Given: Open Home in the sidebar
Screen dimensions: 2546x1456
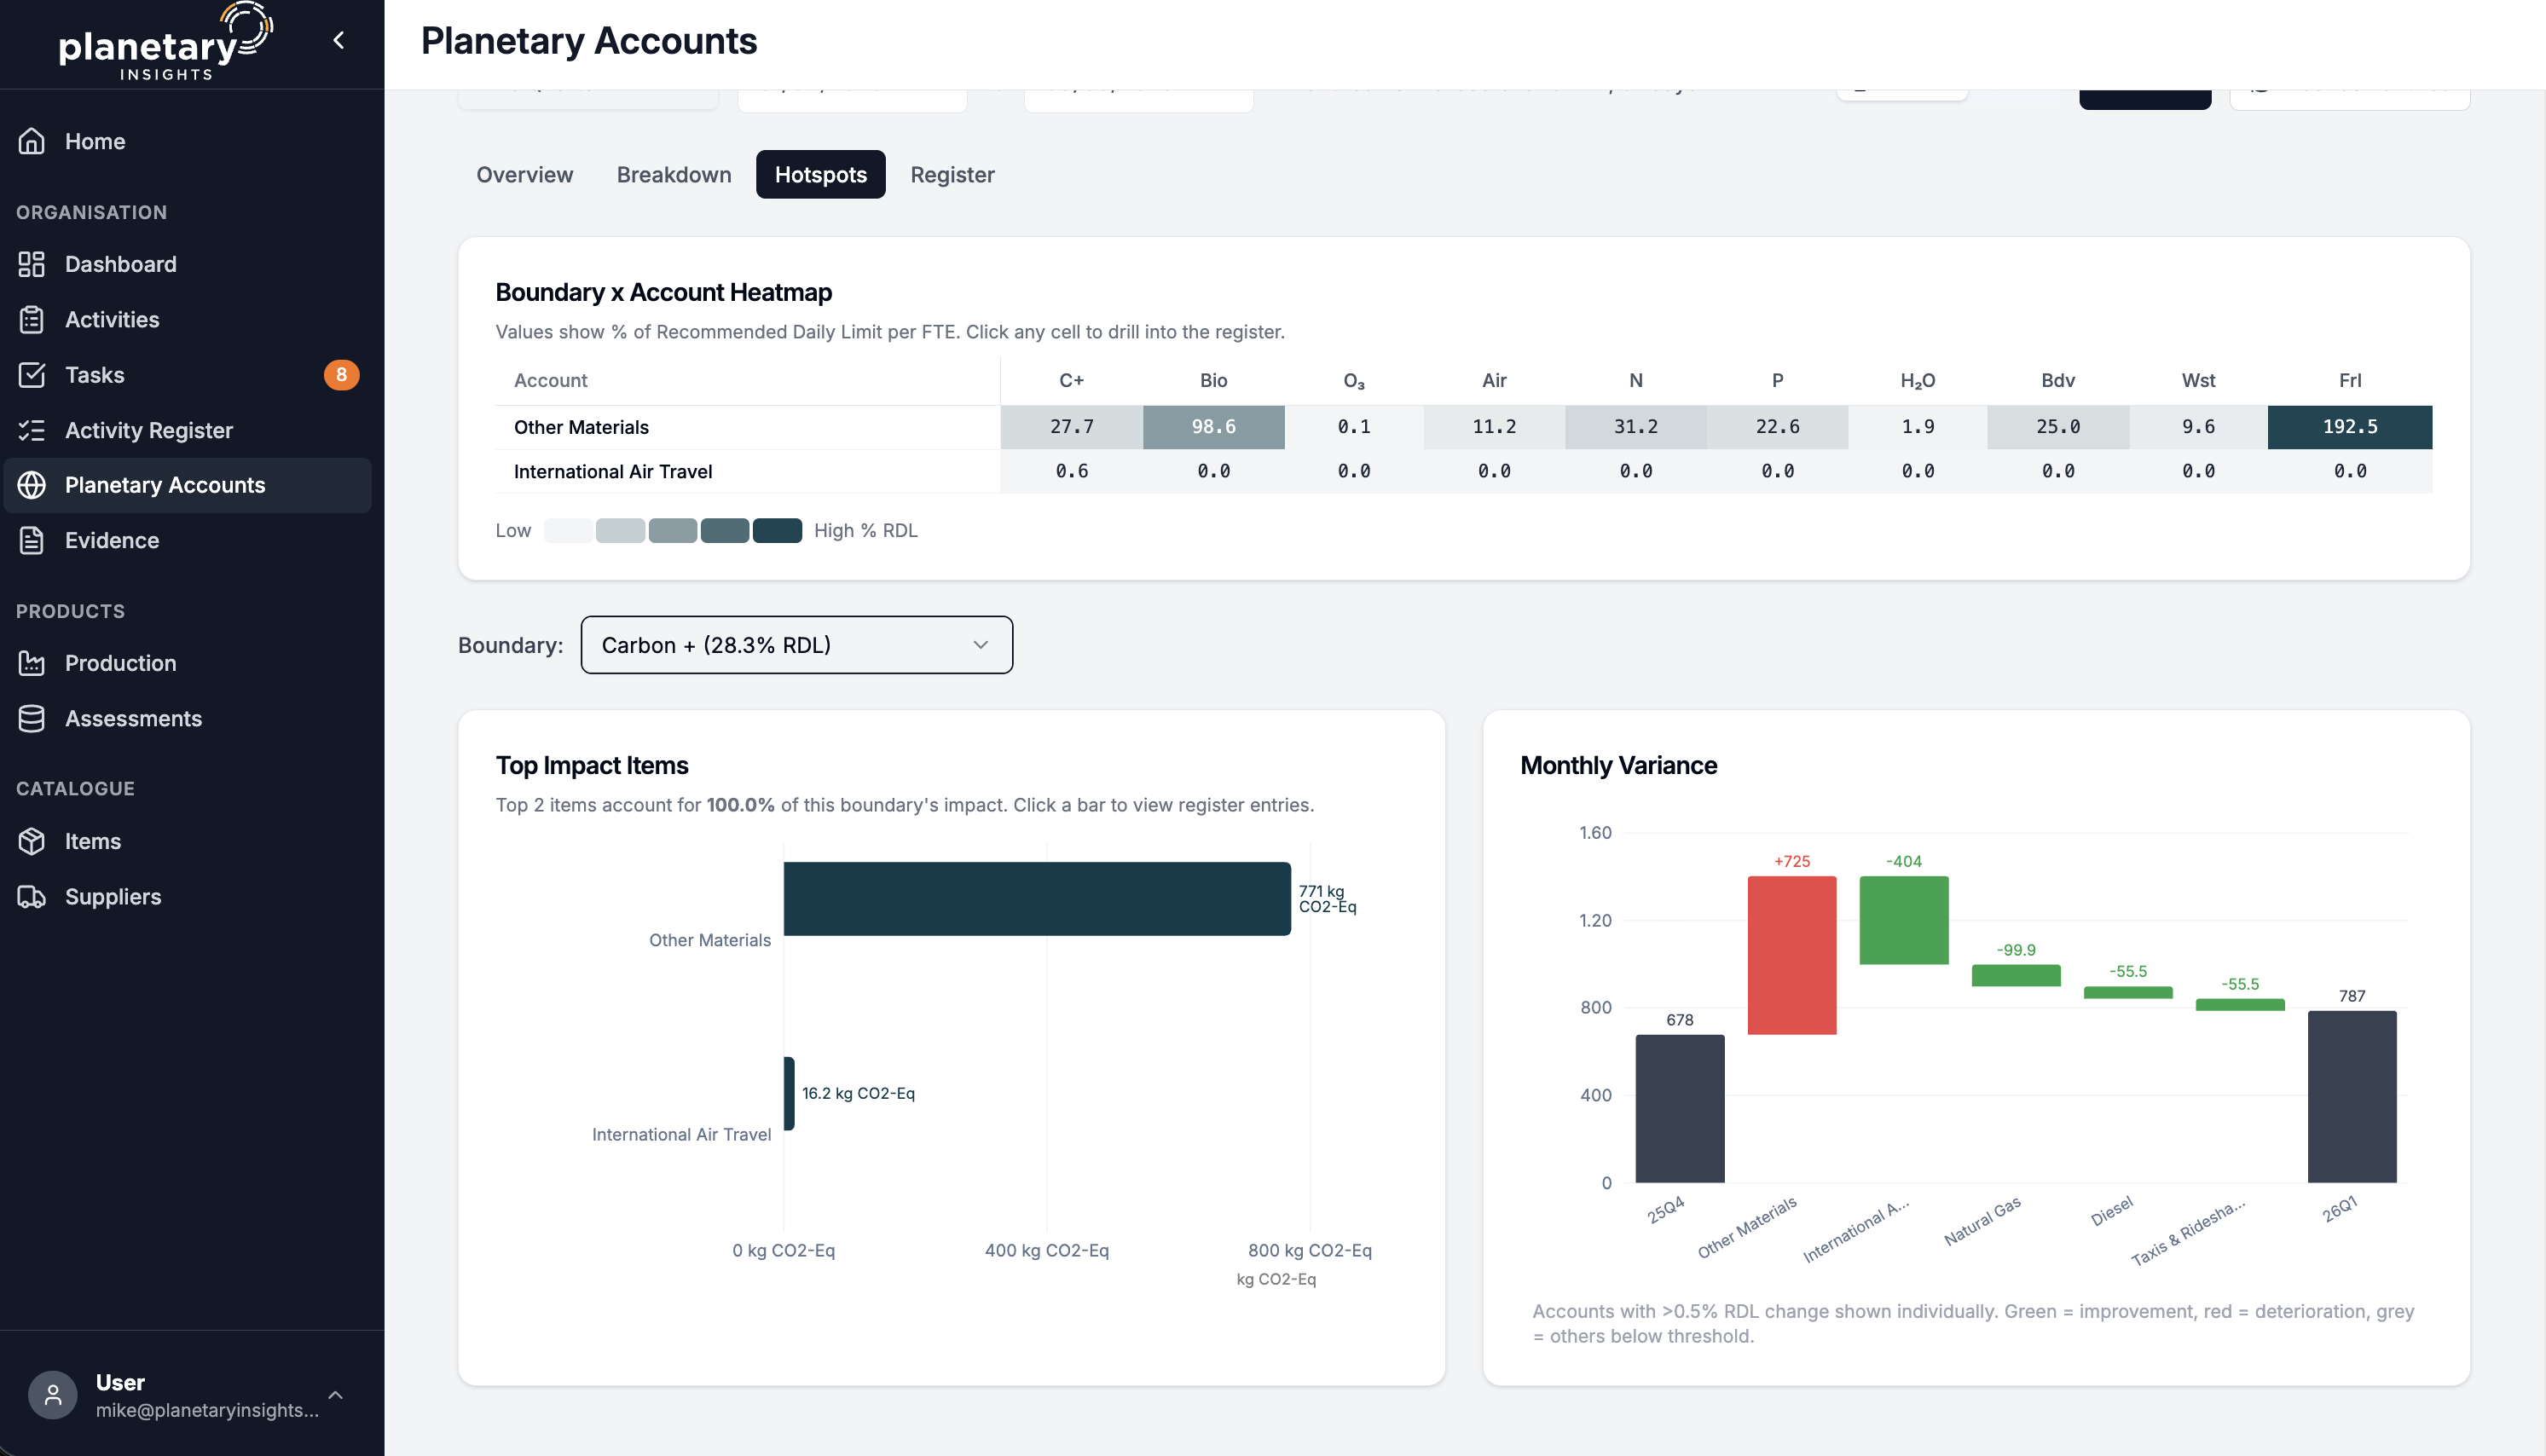Looking at the screenshot, I should click(188, 141).
